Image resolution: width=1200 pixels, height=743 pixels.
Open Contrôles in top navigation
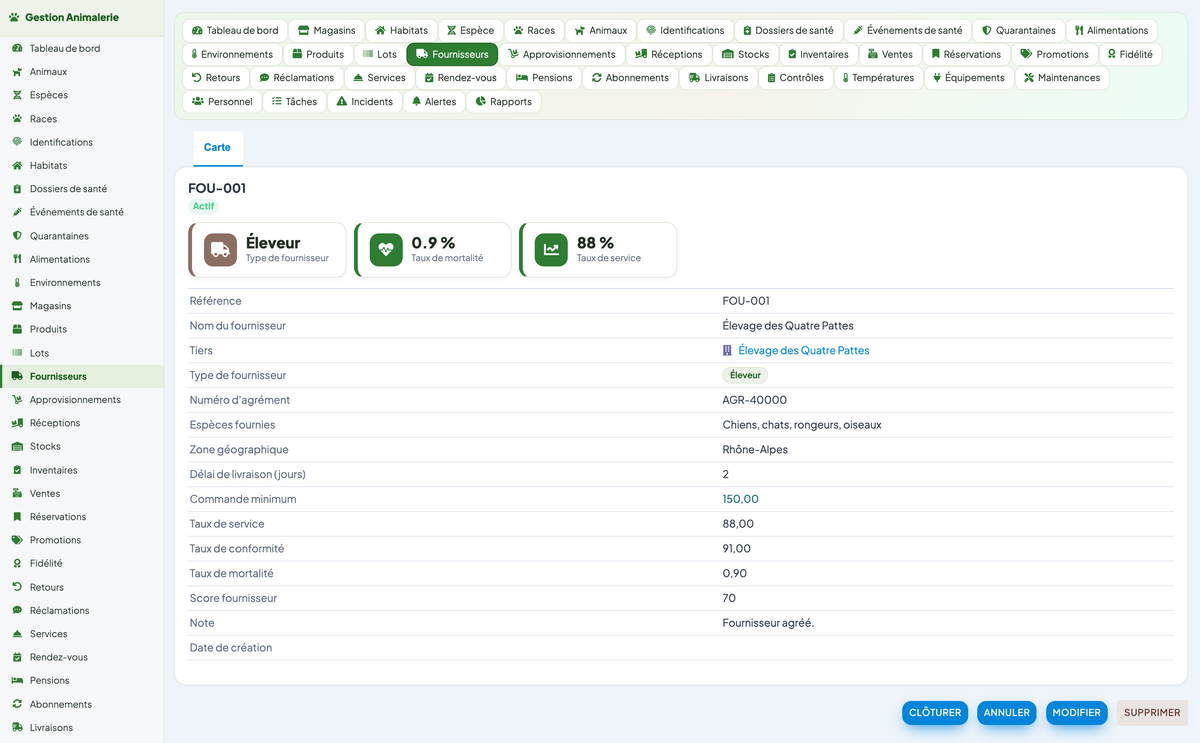(x=795, y=78)
